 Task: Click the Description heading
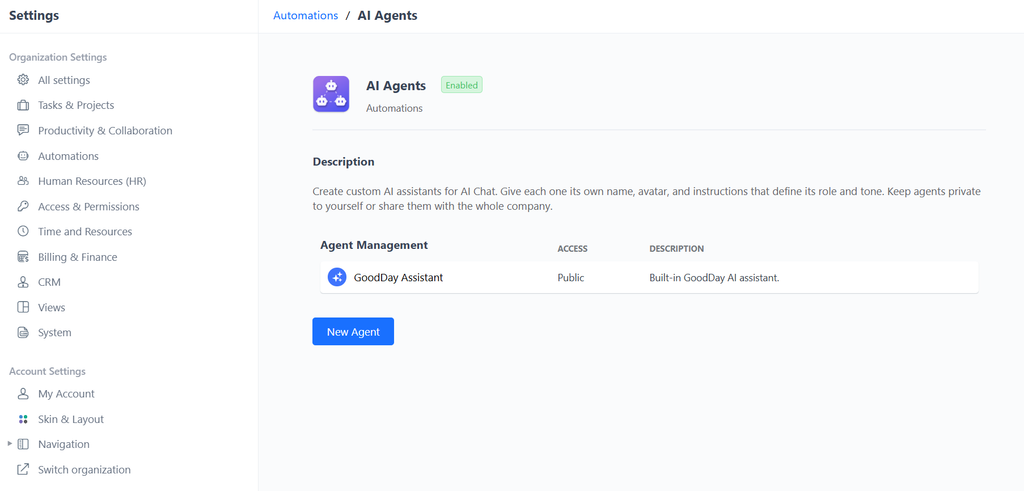point(344,161)
